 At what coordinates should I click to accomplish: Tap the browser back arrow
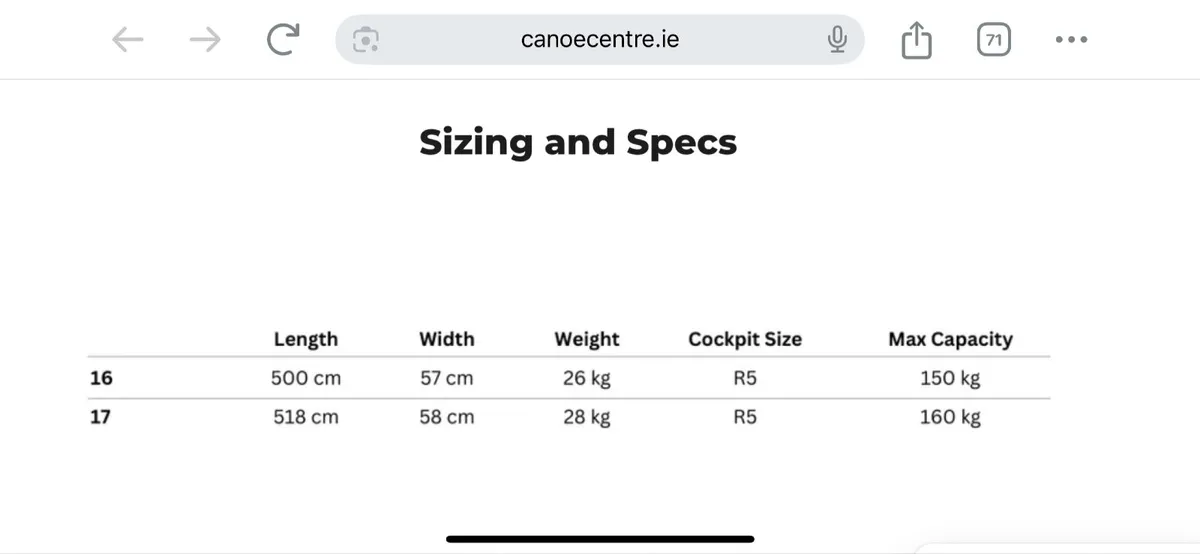[128, 40]
